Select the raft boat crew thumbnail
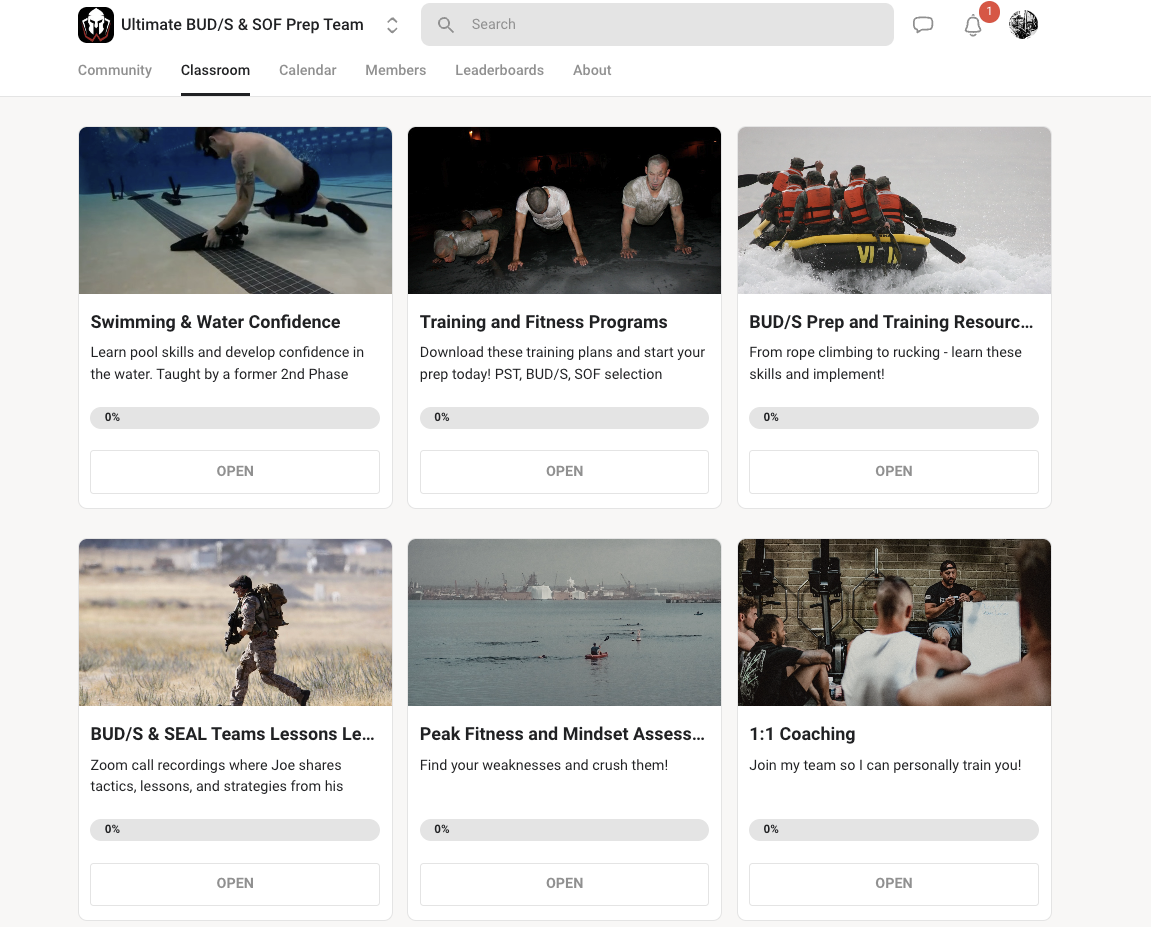This screenshot has width=1151, height=927. point(893,210)
